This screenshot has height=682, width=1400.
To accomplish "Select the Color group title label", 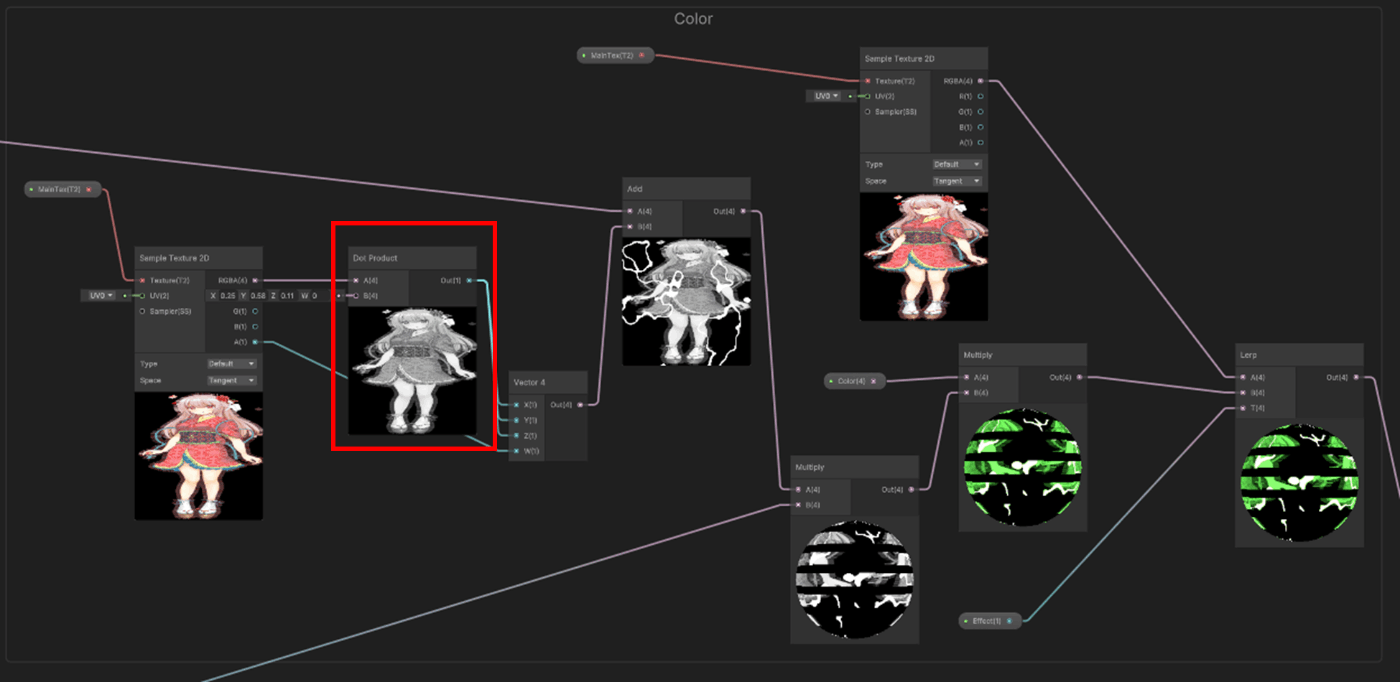I will [693, 19].
